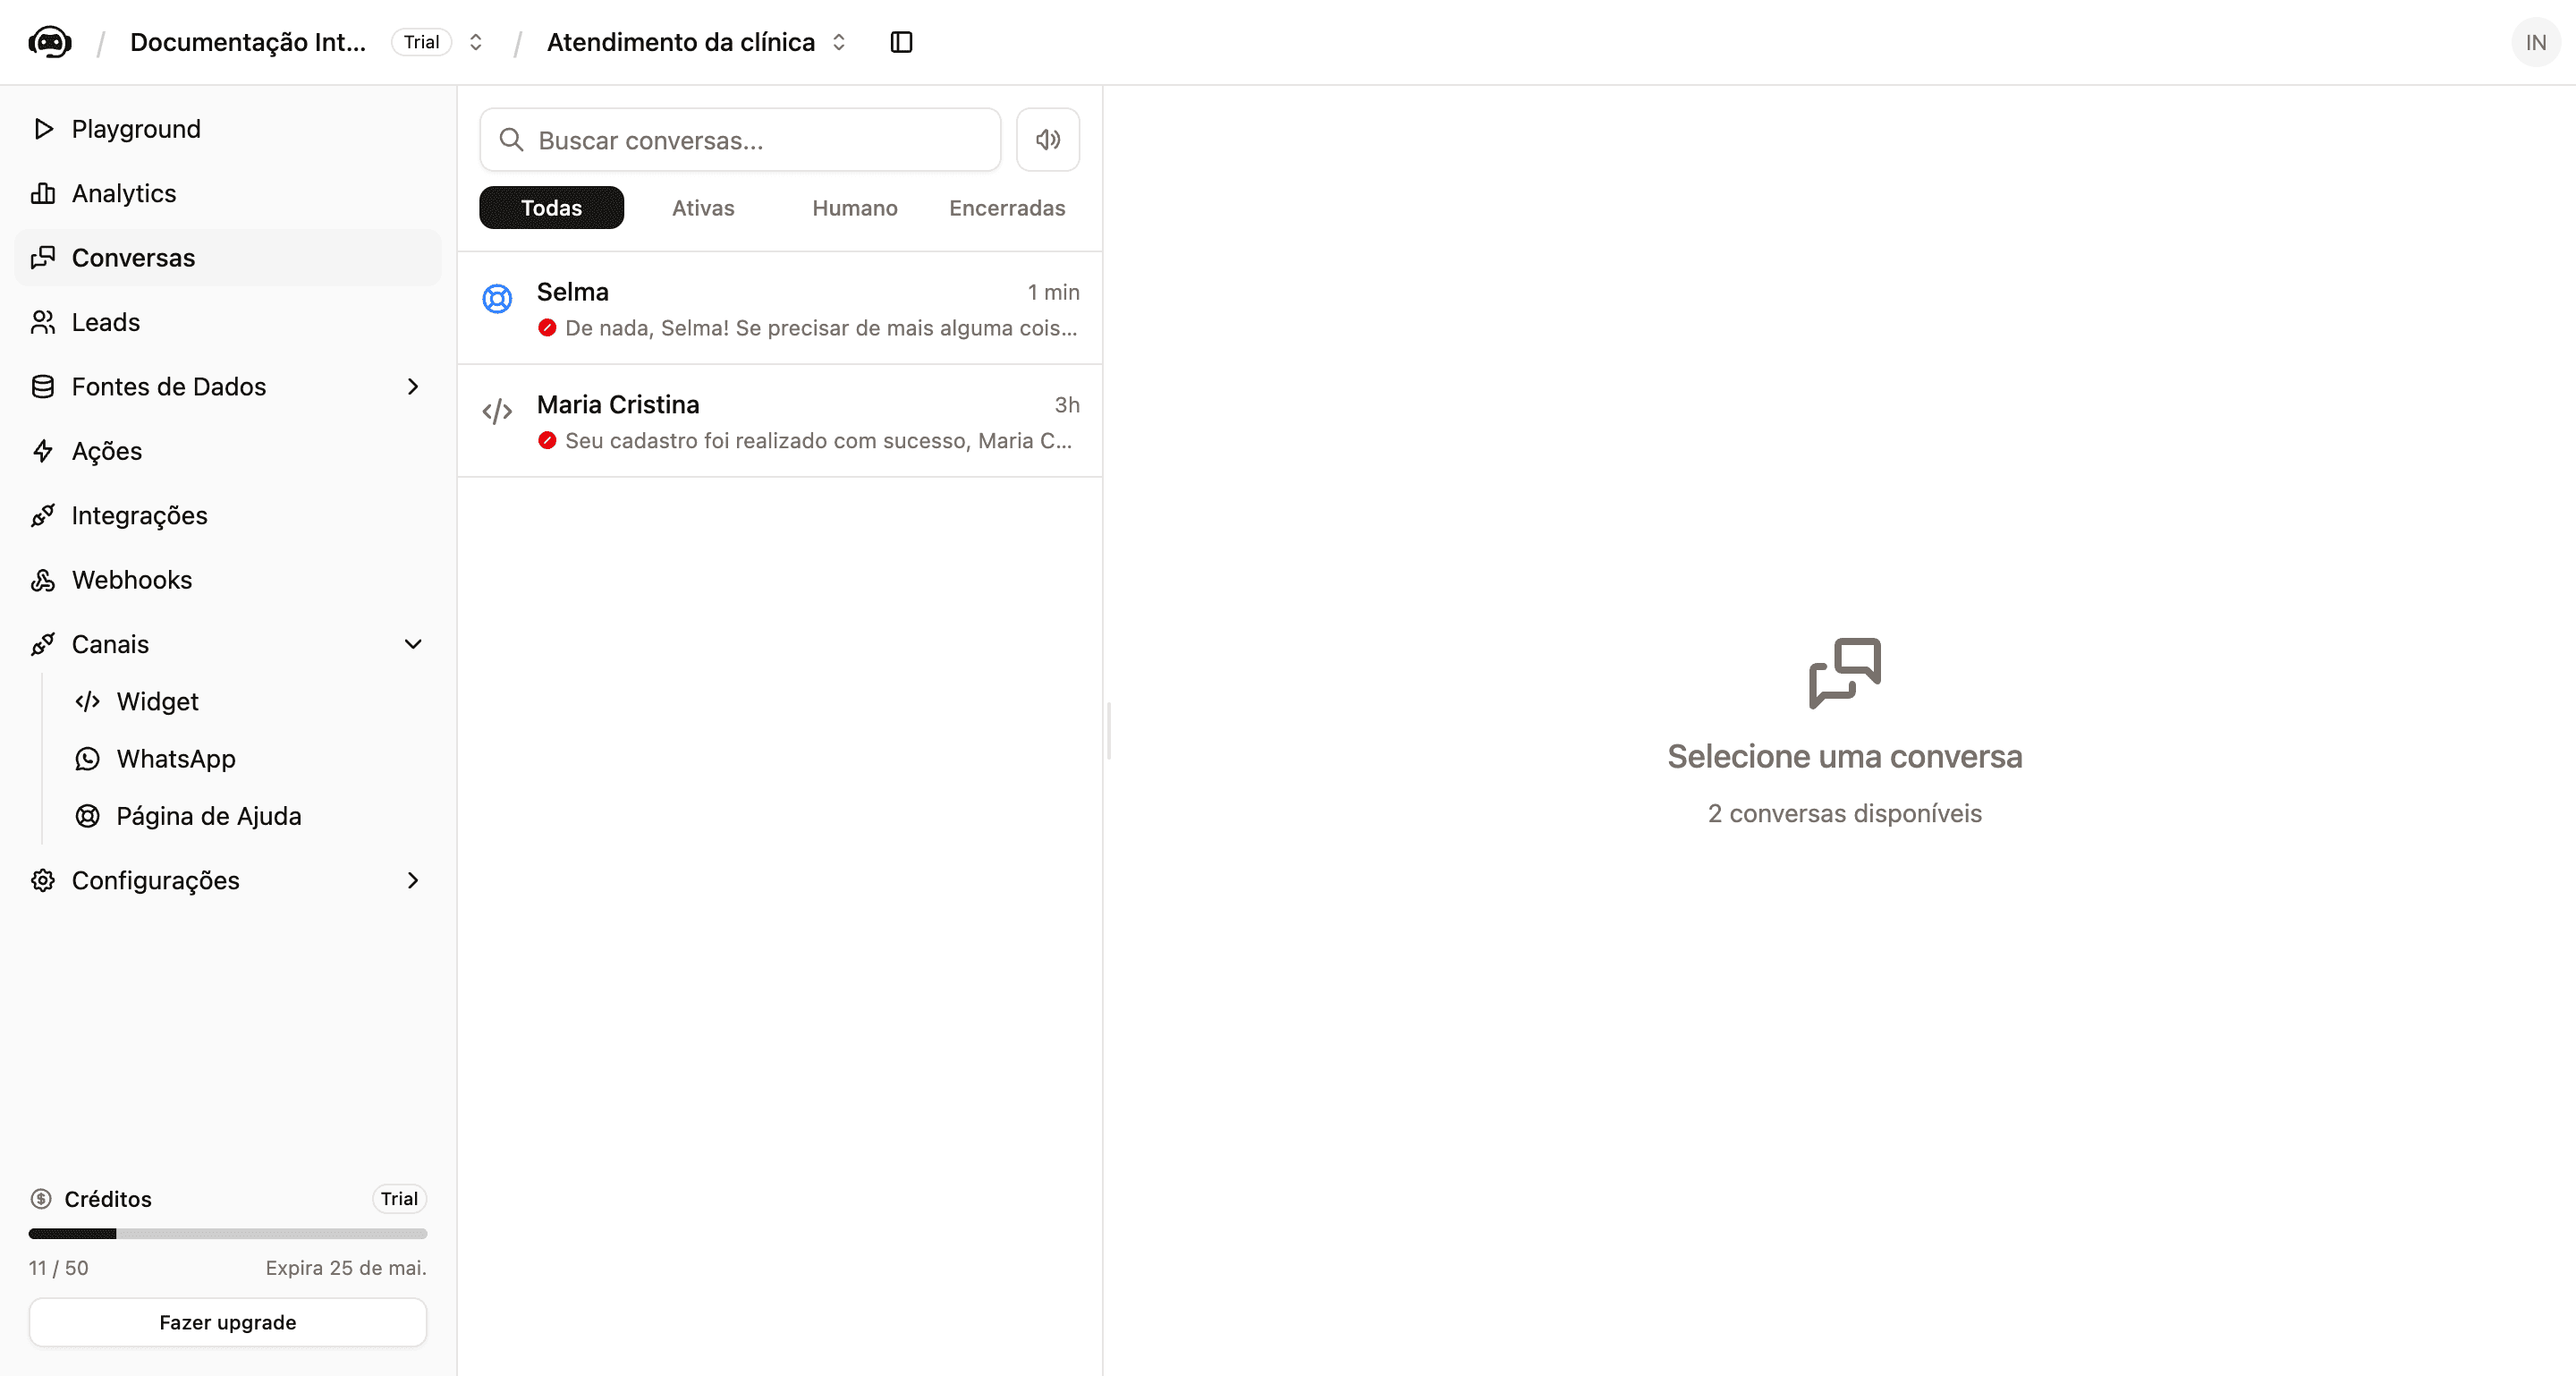Image resolution: width=2576 pixels, height=1376 pixels.
Task: Click Fazer upgrade button
Action: tap(228, 1322)
